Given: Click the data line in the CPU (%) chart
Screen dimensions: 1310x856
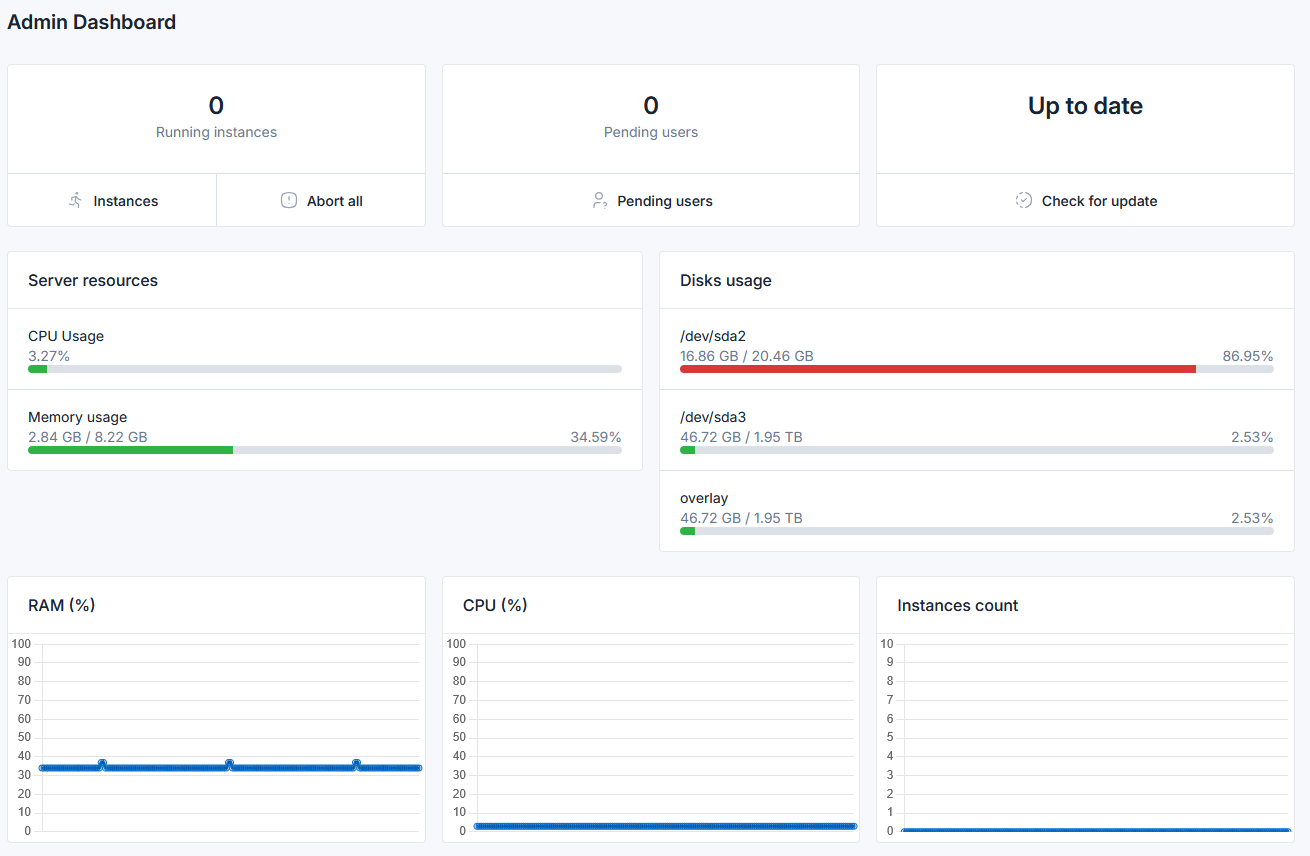Looking at the screenshot, I should [665, 826].
